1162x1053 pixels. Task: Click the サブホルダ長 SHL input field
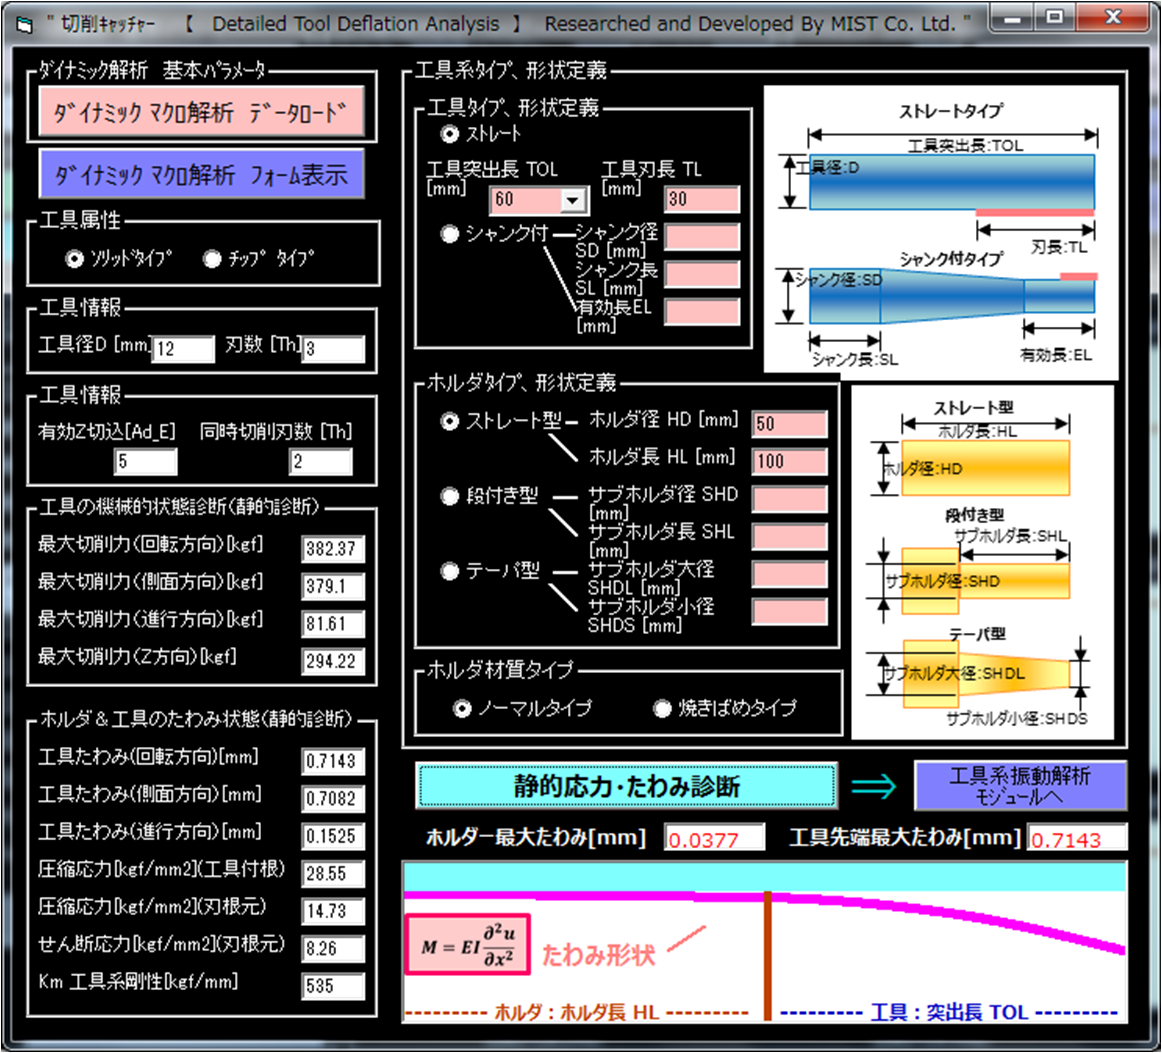click(789, 537)
